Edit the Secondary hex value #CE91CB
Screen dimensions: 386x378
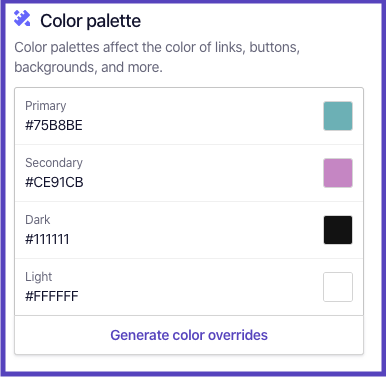click(x=54, y=183)
